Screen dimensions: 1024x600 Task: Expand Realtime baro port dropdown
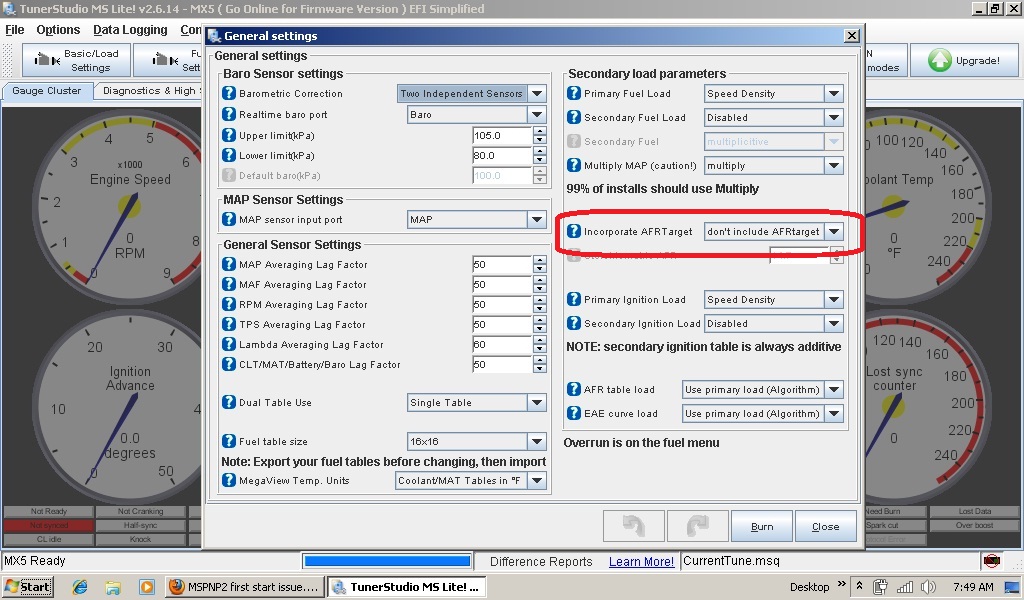(537, 114)
